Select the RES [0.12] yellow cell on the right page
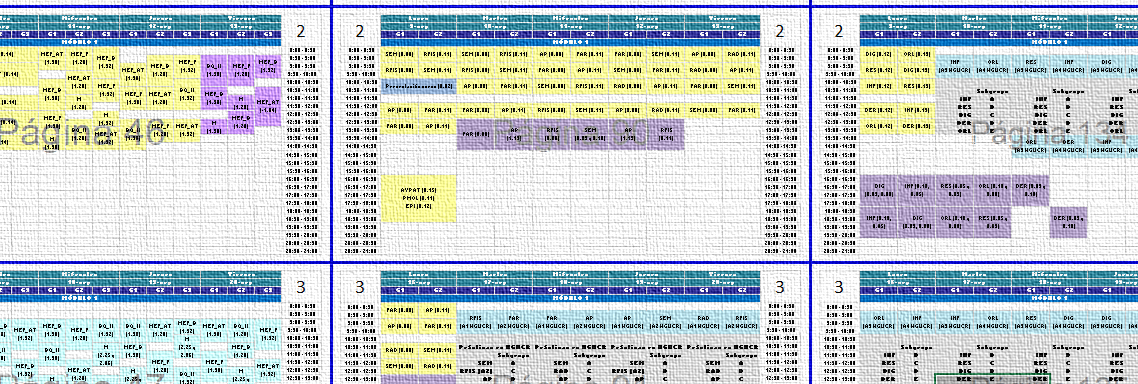 878,70
